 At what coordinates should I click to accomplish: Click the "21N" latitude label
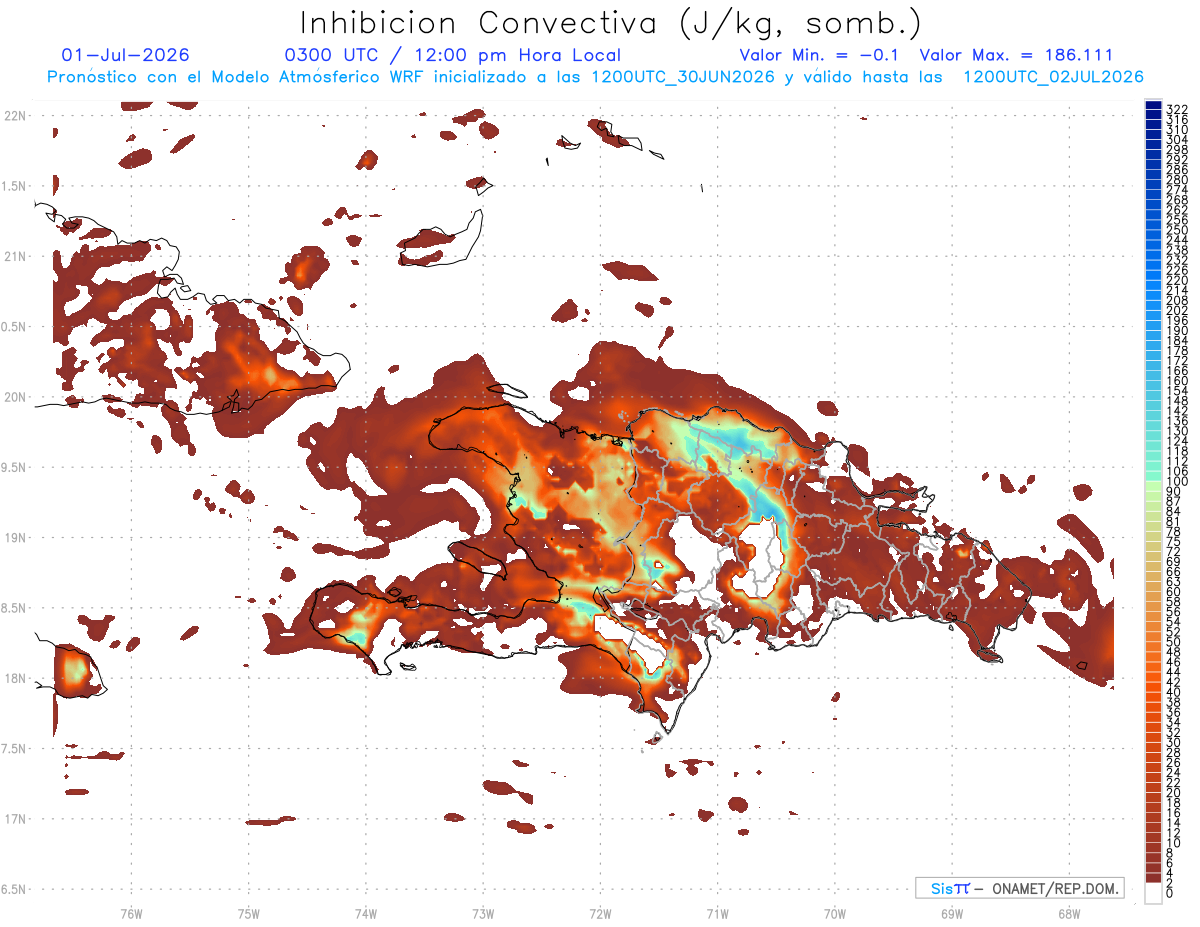(13, 256)
